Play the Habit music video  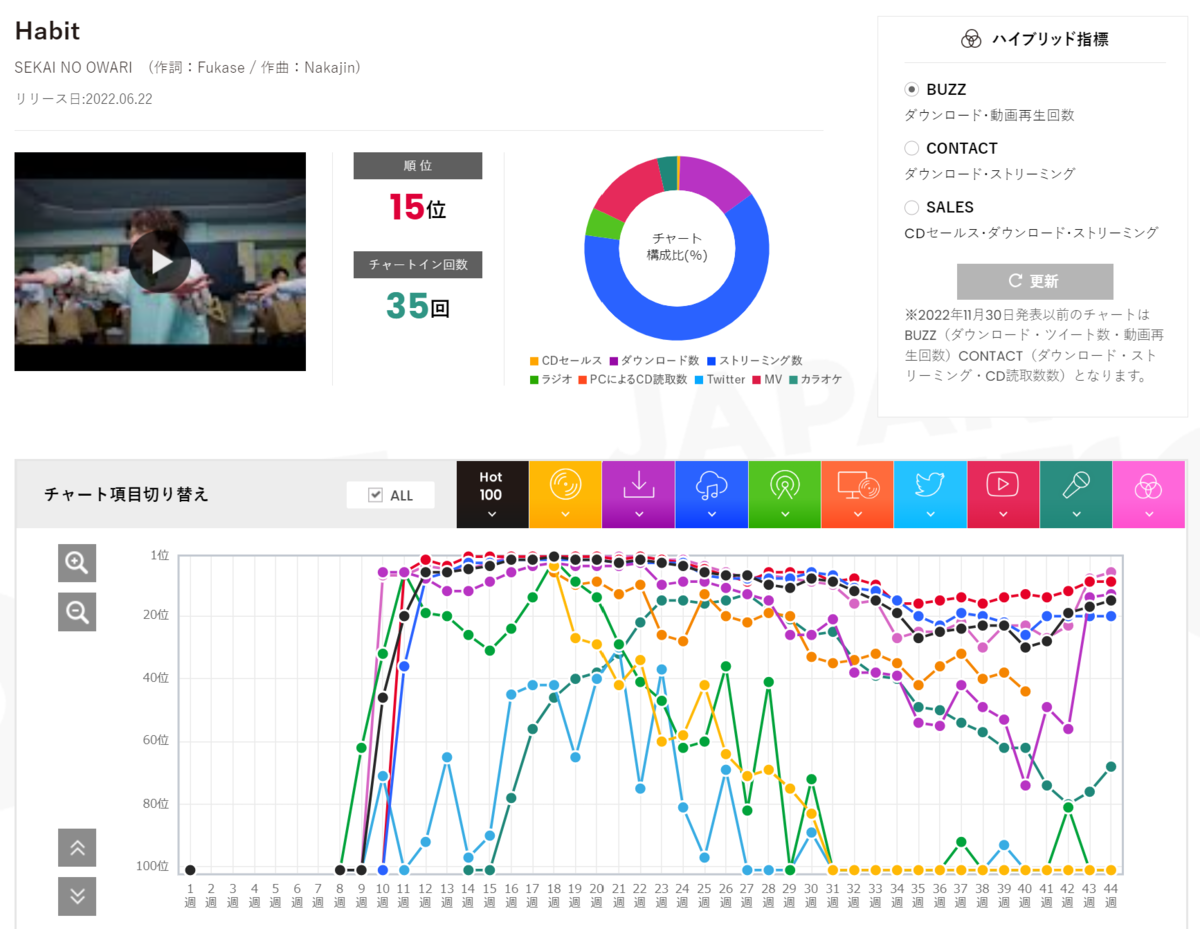coord(160,262)
